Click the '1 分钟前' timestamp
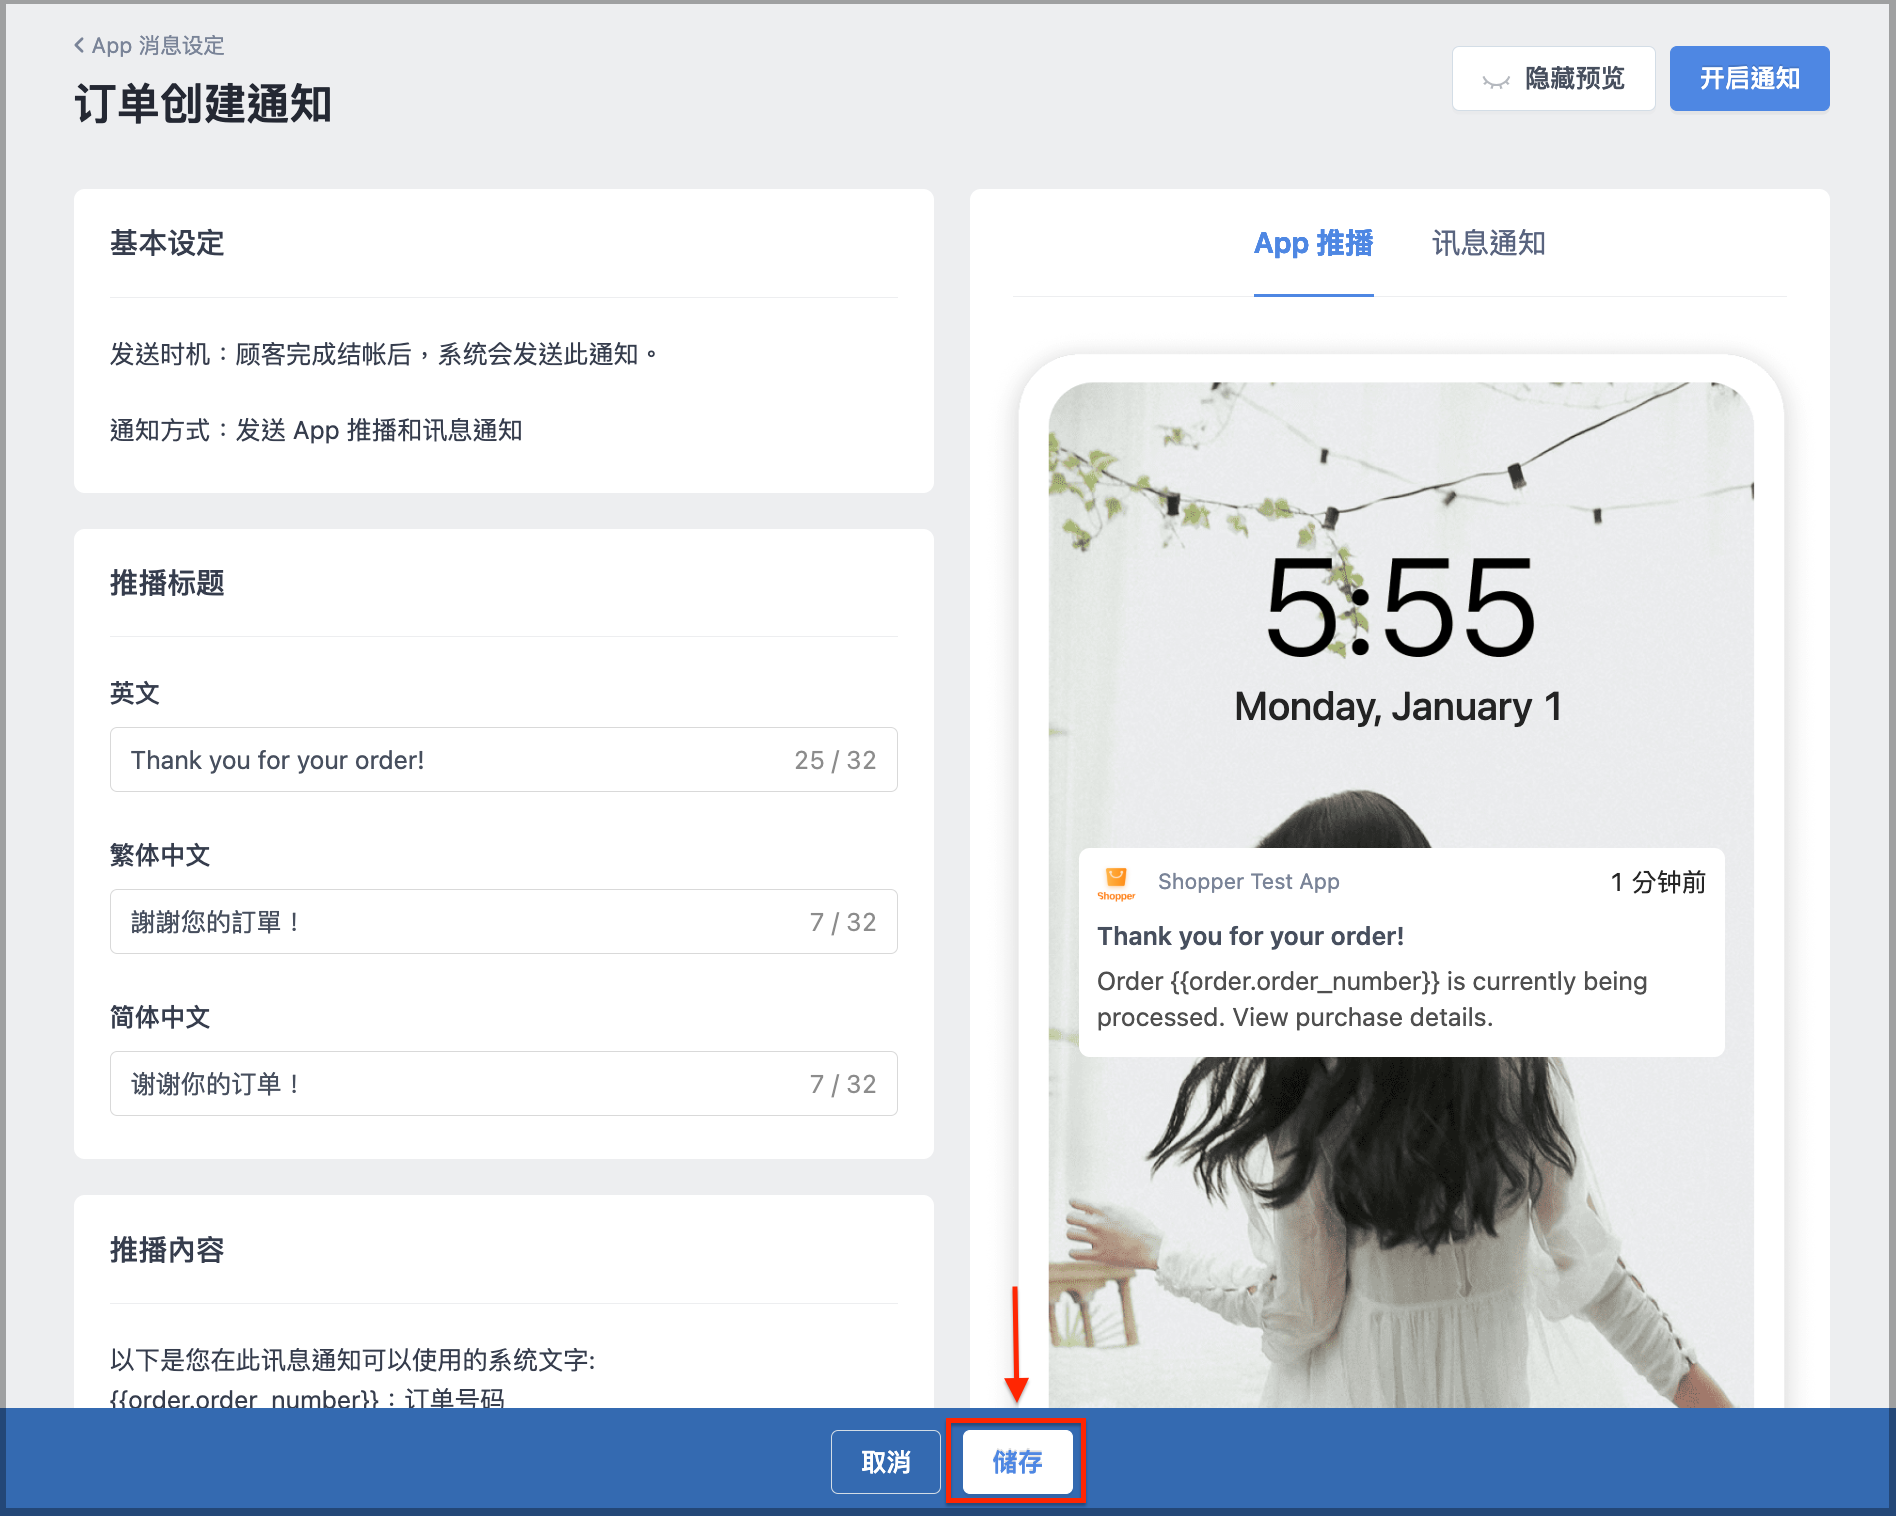The image size is (1896, 1516). click(1658, 882)
